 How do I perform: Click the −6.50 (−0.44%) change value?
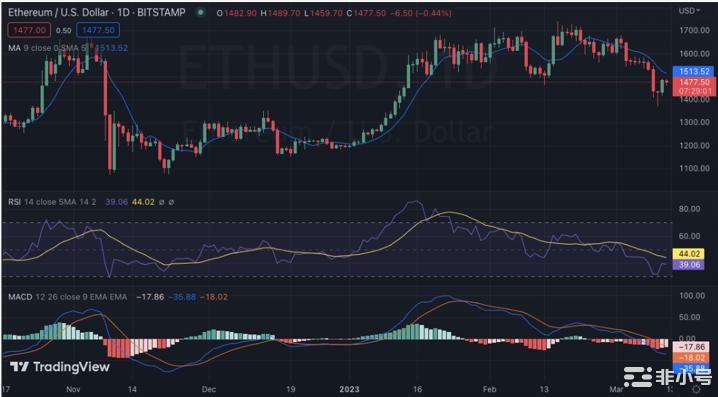coord(420,13)
